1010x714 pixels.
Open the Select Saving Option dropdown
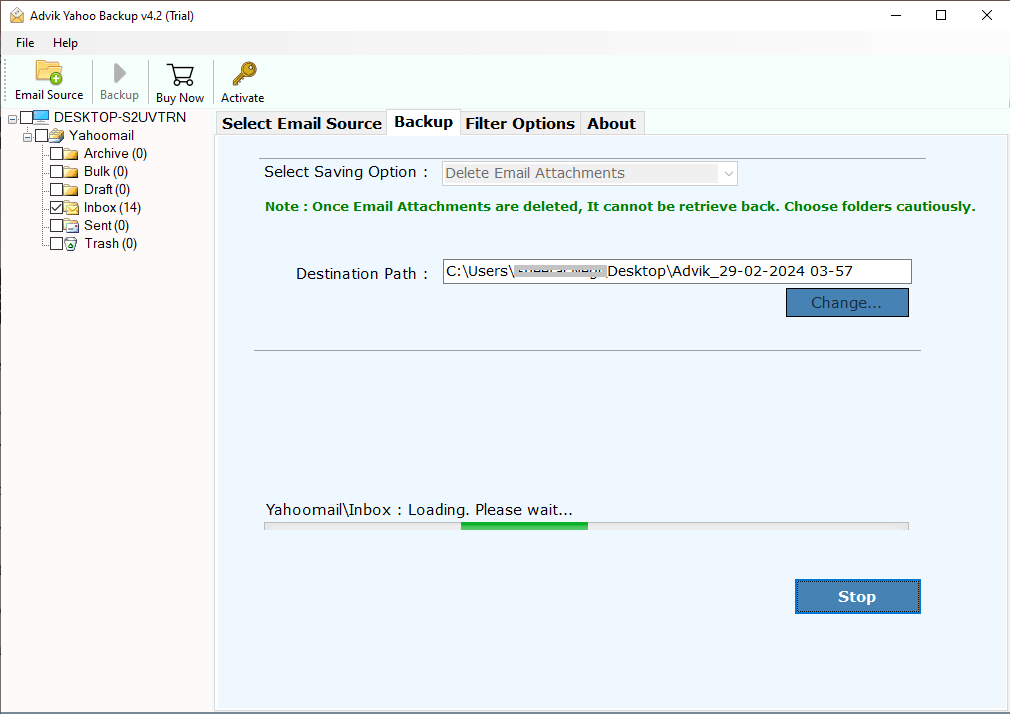click(x=589, y=173)
